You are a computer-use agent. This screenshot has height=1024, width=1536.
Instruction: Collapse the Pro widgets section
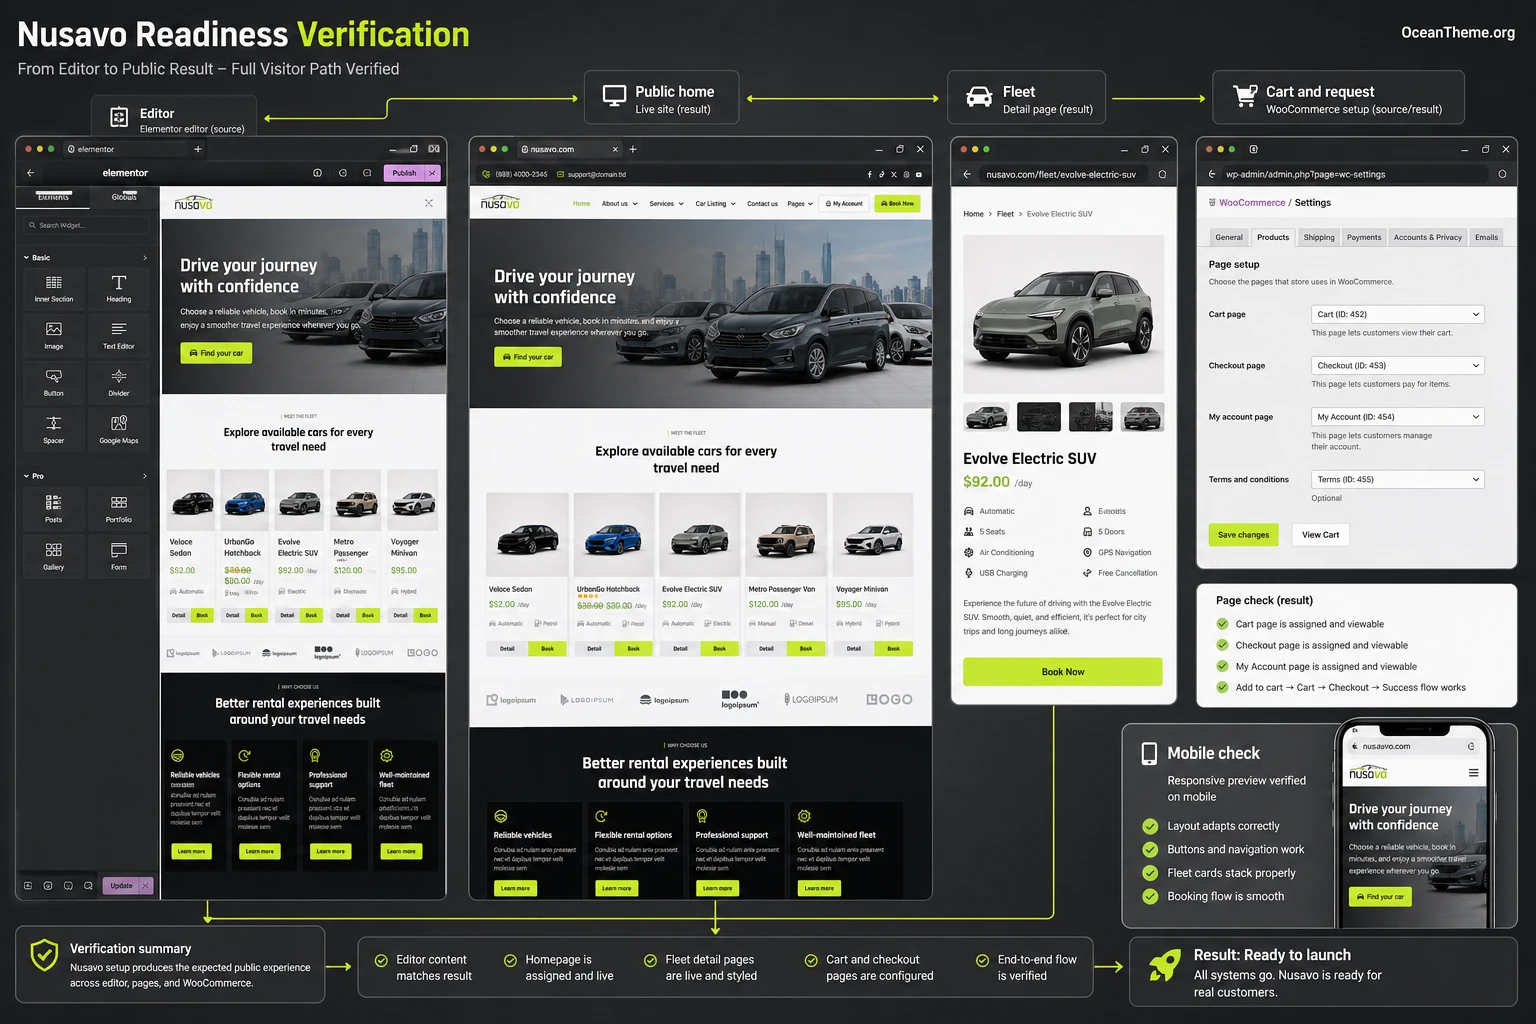coord(86,476)
